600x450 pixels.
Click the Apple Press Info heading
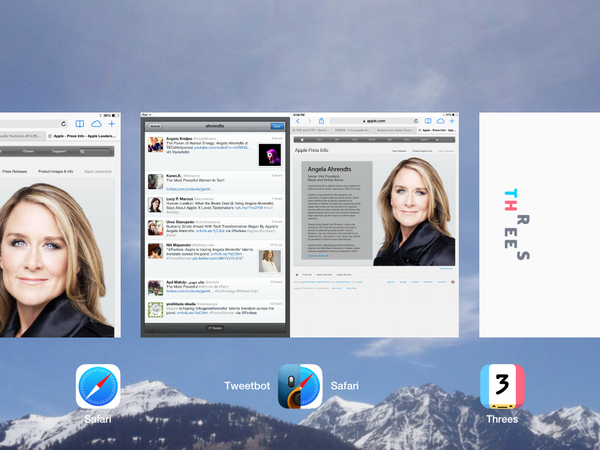311,150
